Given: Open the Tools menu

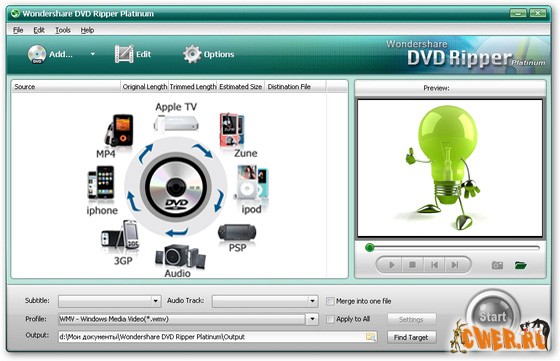Looking at the screenshot, I should 63,30.
